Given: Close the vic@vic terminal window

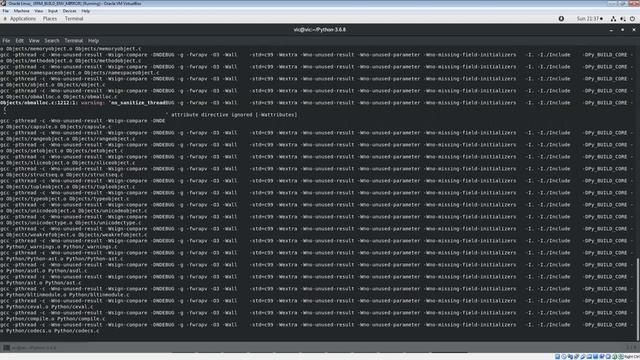Looking at the screenshot, I should click(634, 30).
